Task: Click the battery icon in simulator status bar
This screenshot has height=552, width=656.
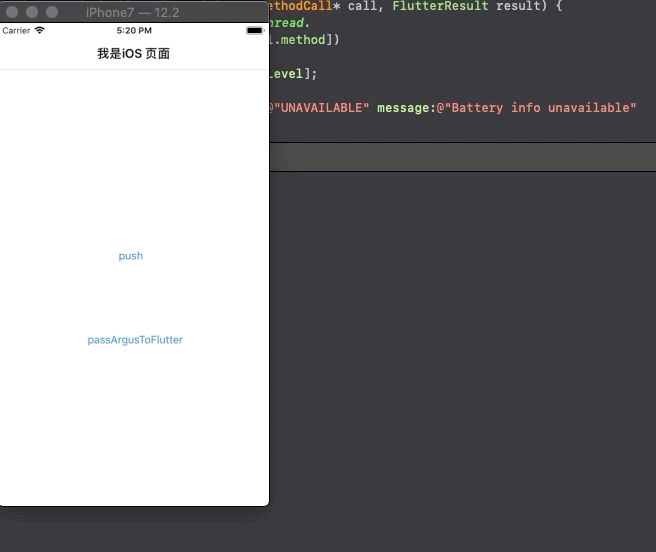Action: coord(255,31)
